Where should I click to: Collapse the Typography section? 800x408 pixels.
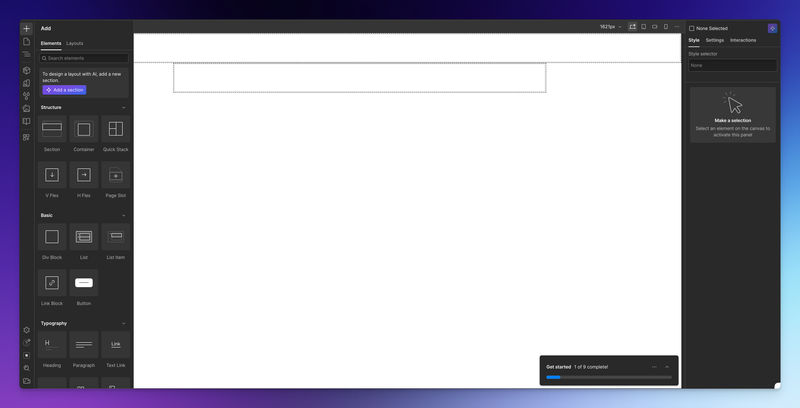(x=123, y=323)
